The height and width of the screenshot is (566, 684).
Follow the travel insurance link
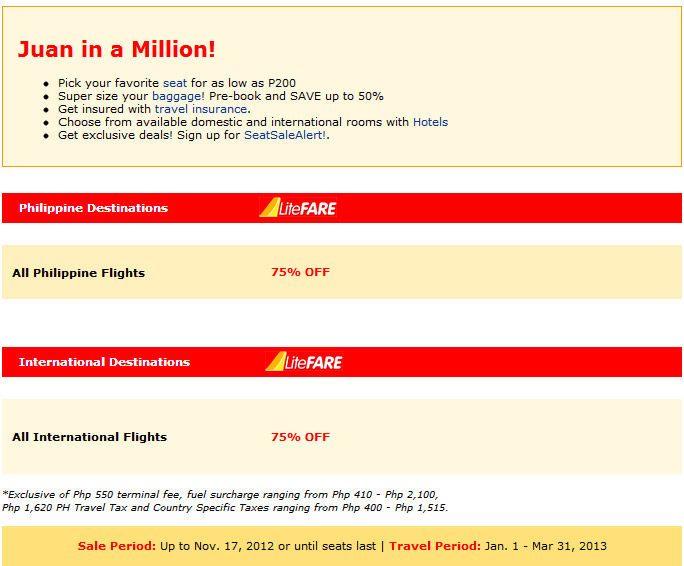coord(201,109)
